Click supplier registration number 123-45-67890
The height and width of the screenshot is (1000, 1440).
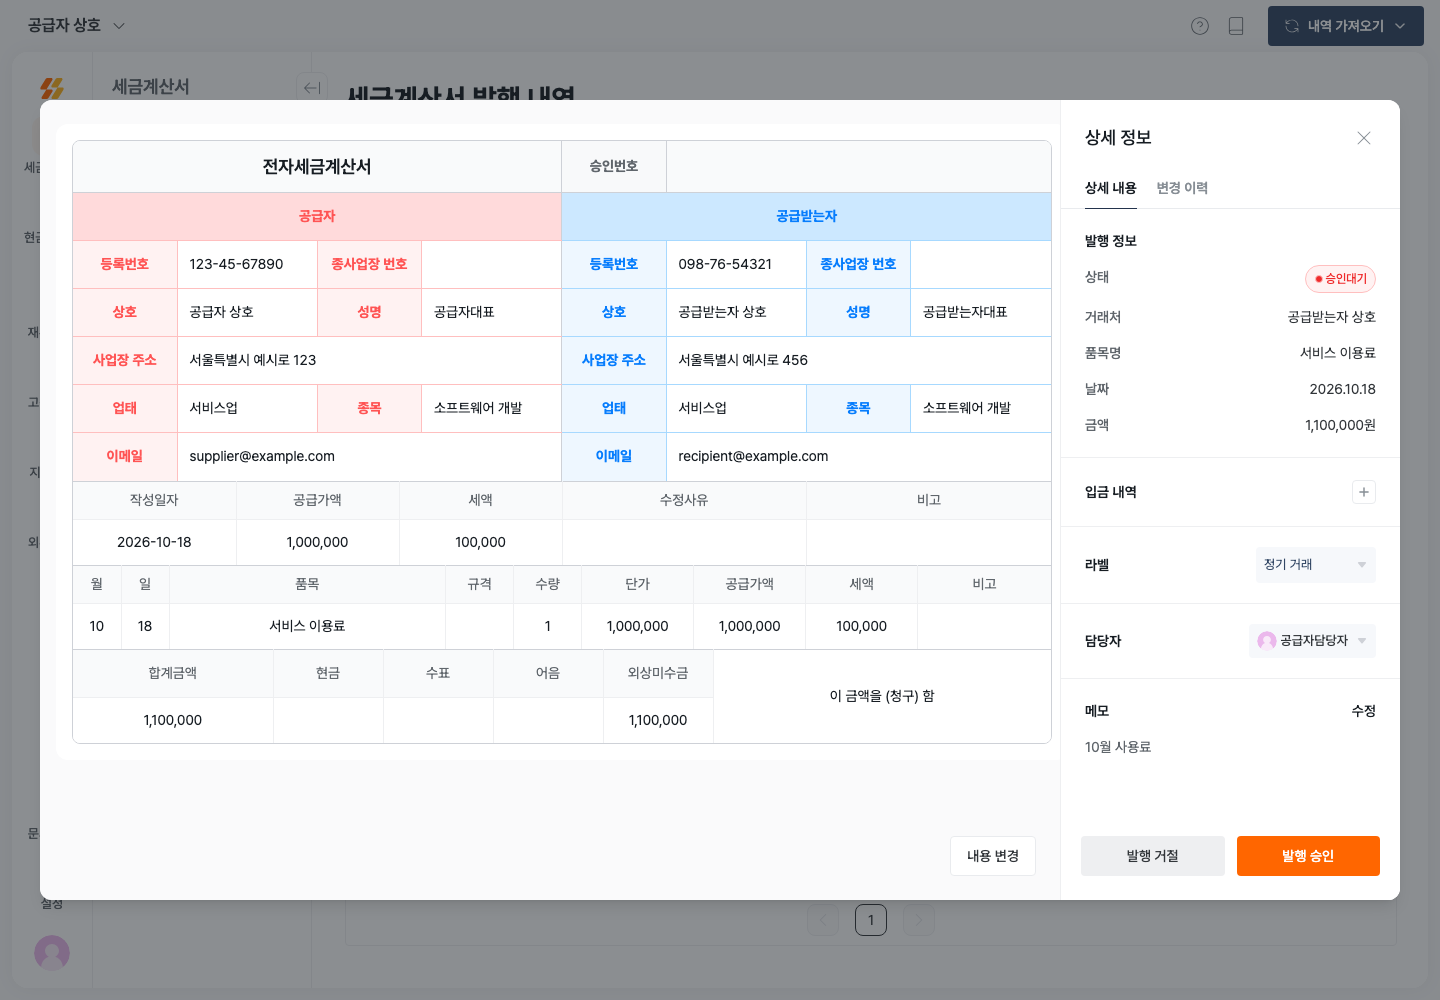(x=236, y=264)
